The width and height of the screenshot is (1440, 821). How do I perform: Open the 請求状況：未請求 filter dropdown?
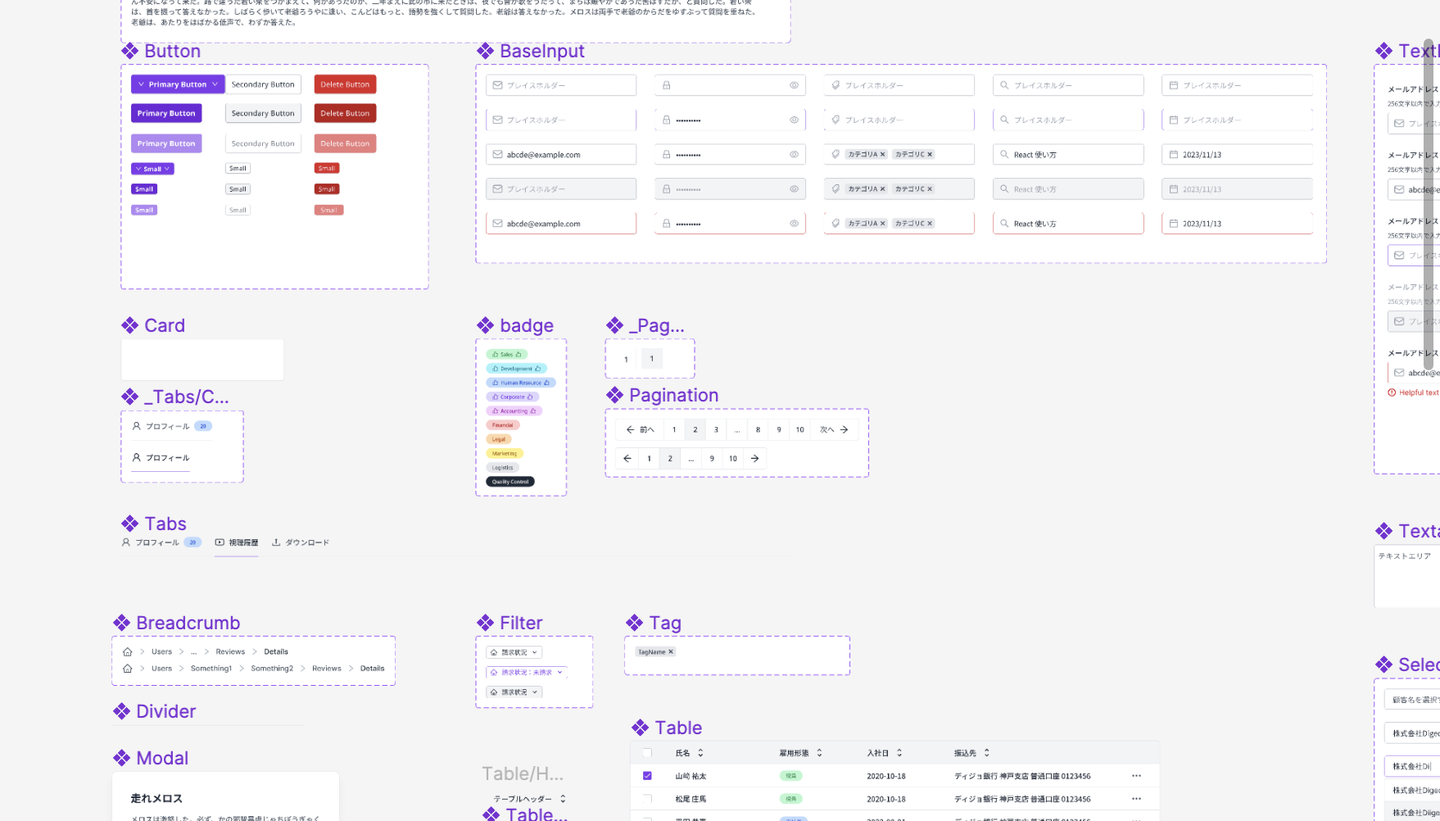click(526, 672)
